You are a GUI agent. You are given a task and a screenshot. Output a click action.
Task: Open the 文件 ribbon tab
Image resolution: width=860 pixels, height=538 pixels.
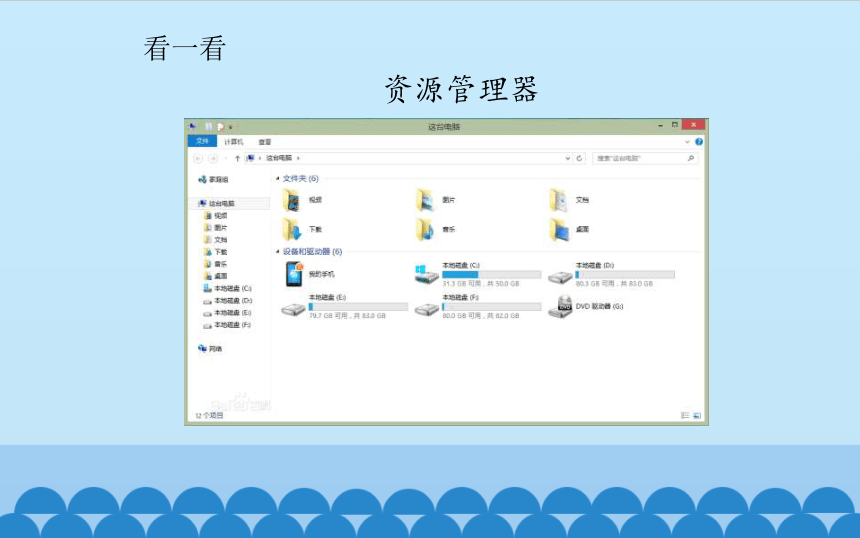pyautogui.click(x=202, y=141)
